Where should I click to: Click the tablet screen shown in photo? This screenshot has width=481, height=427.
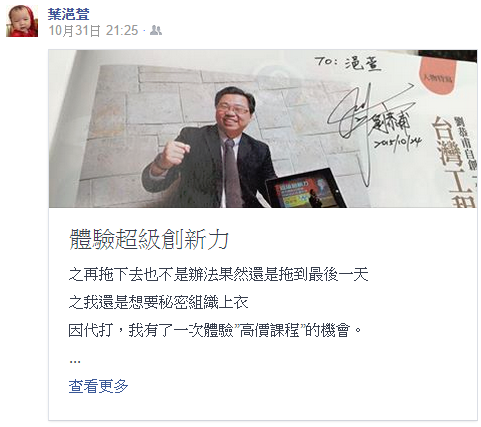[302, 189]
